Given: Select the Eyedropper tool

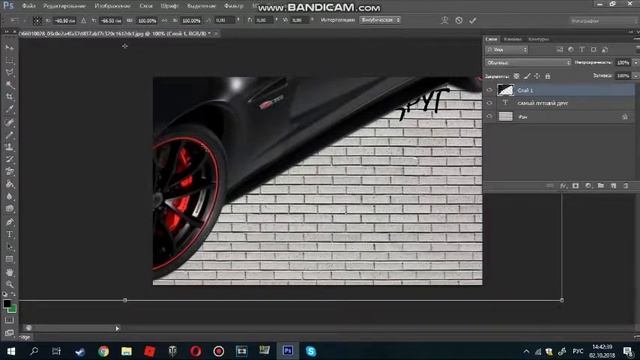Looking at the screenshot, I should (x=9, y=109).
